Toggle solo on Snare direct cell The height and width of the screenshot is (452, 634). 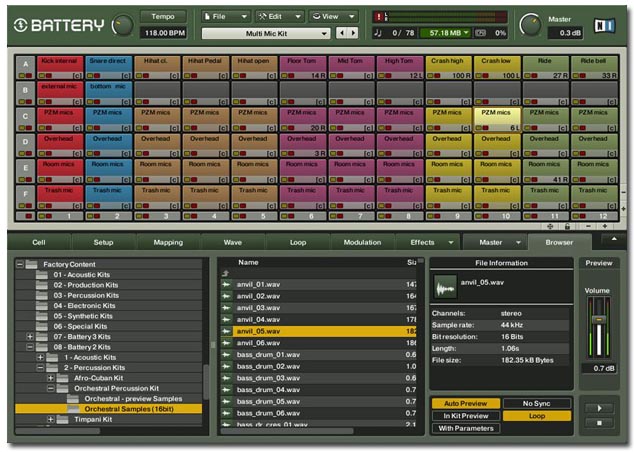(x=96, y=76)
